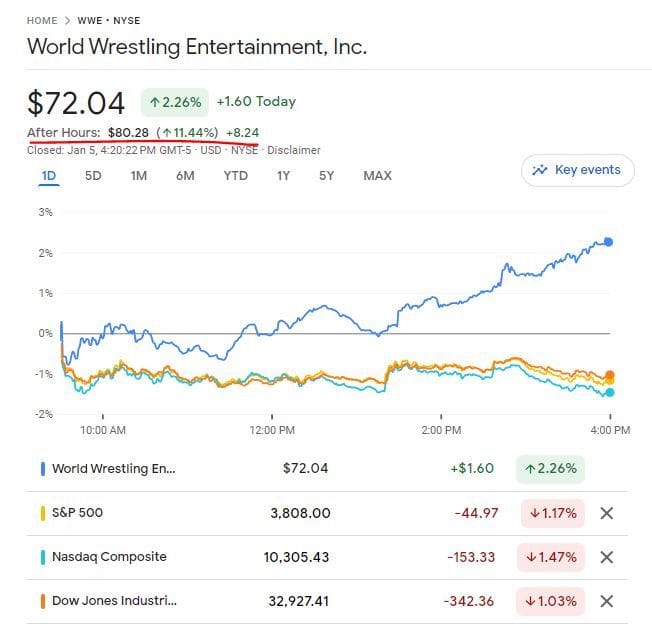The image size is (652, 629).
Task: Remove Dow Jones Industrial comparison row
Action: (605, 601)
